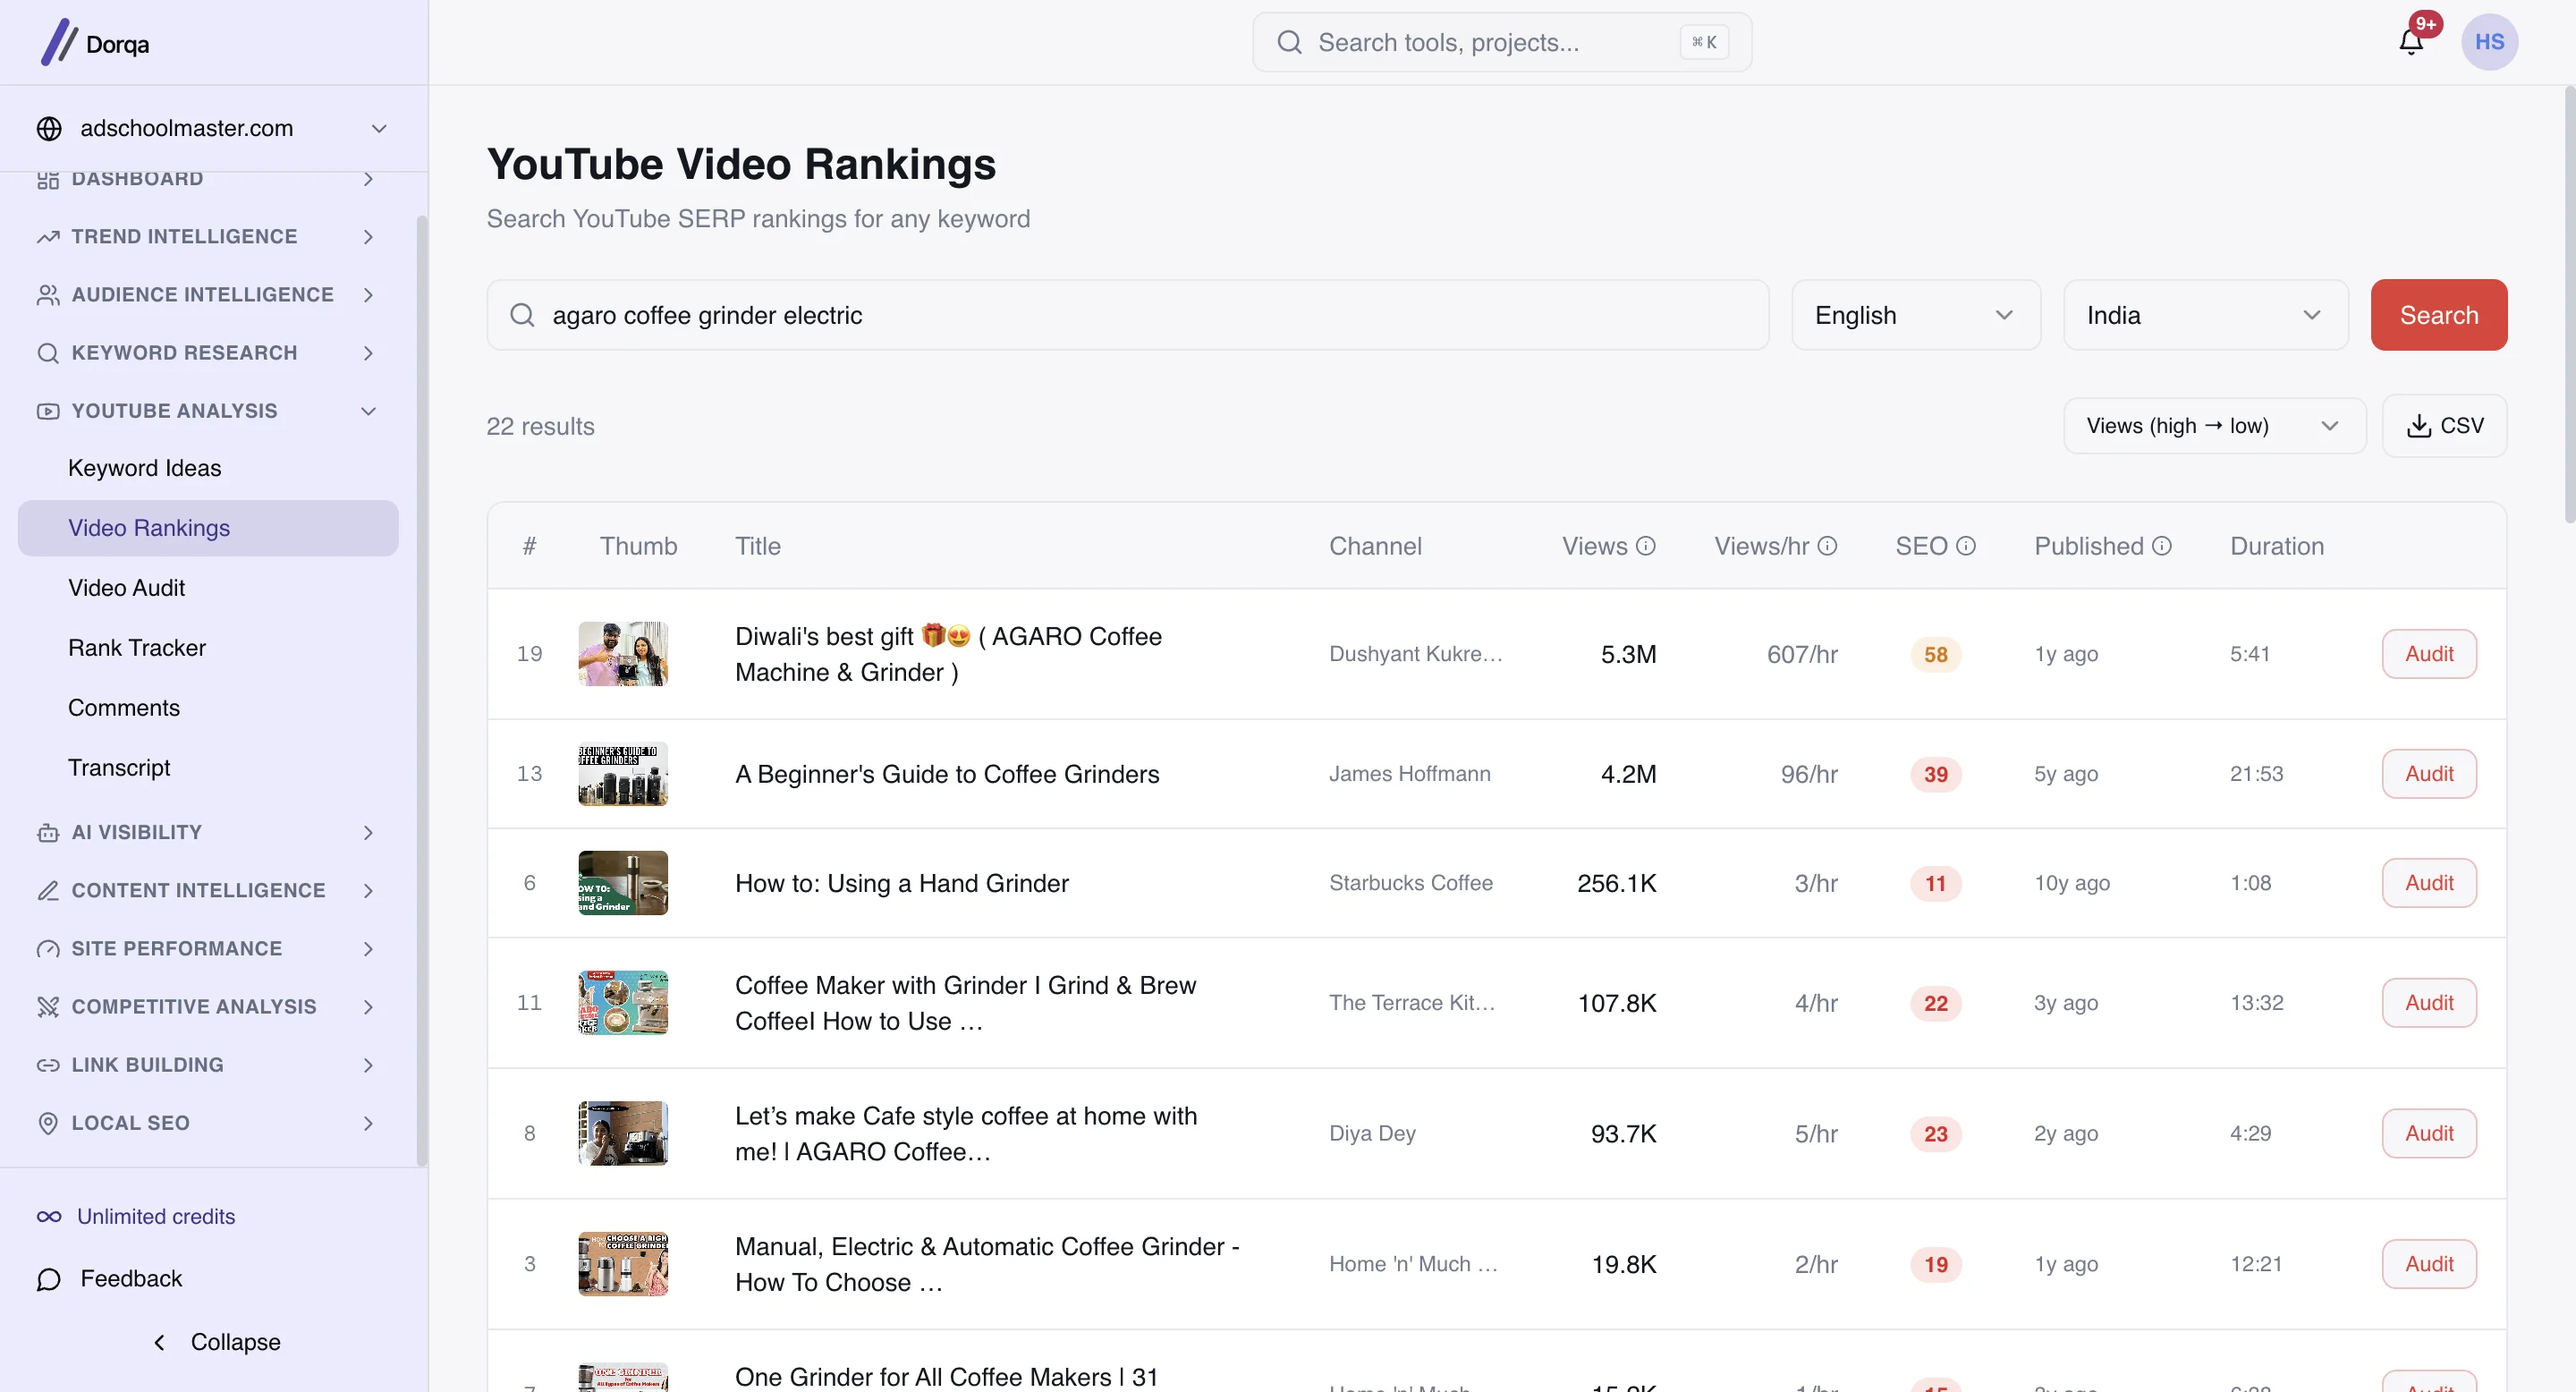2576x1392 pixels.
Task: Open the Beginner's Guide to Coffee Grinders thumbnail
Action: tap(623, 774)
